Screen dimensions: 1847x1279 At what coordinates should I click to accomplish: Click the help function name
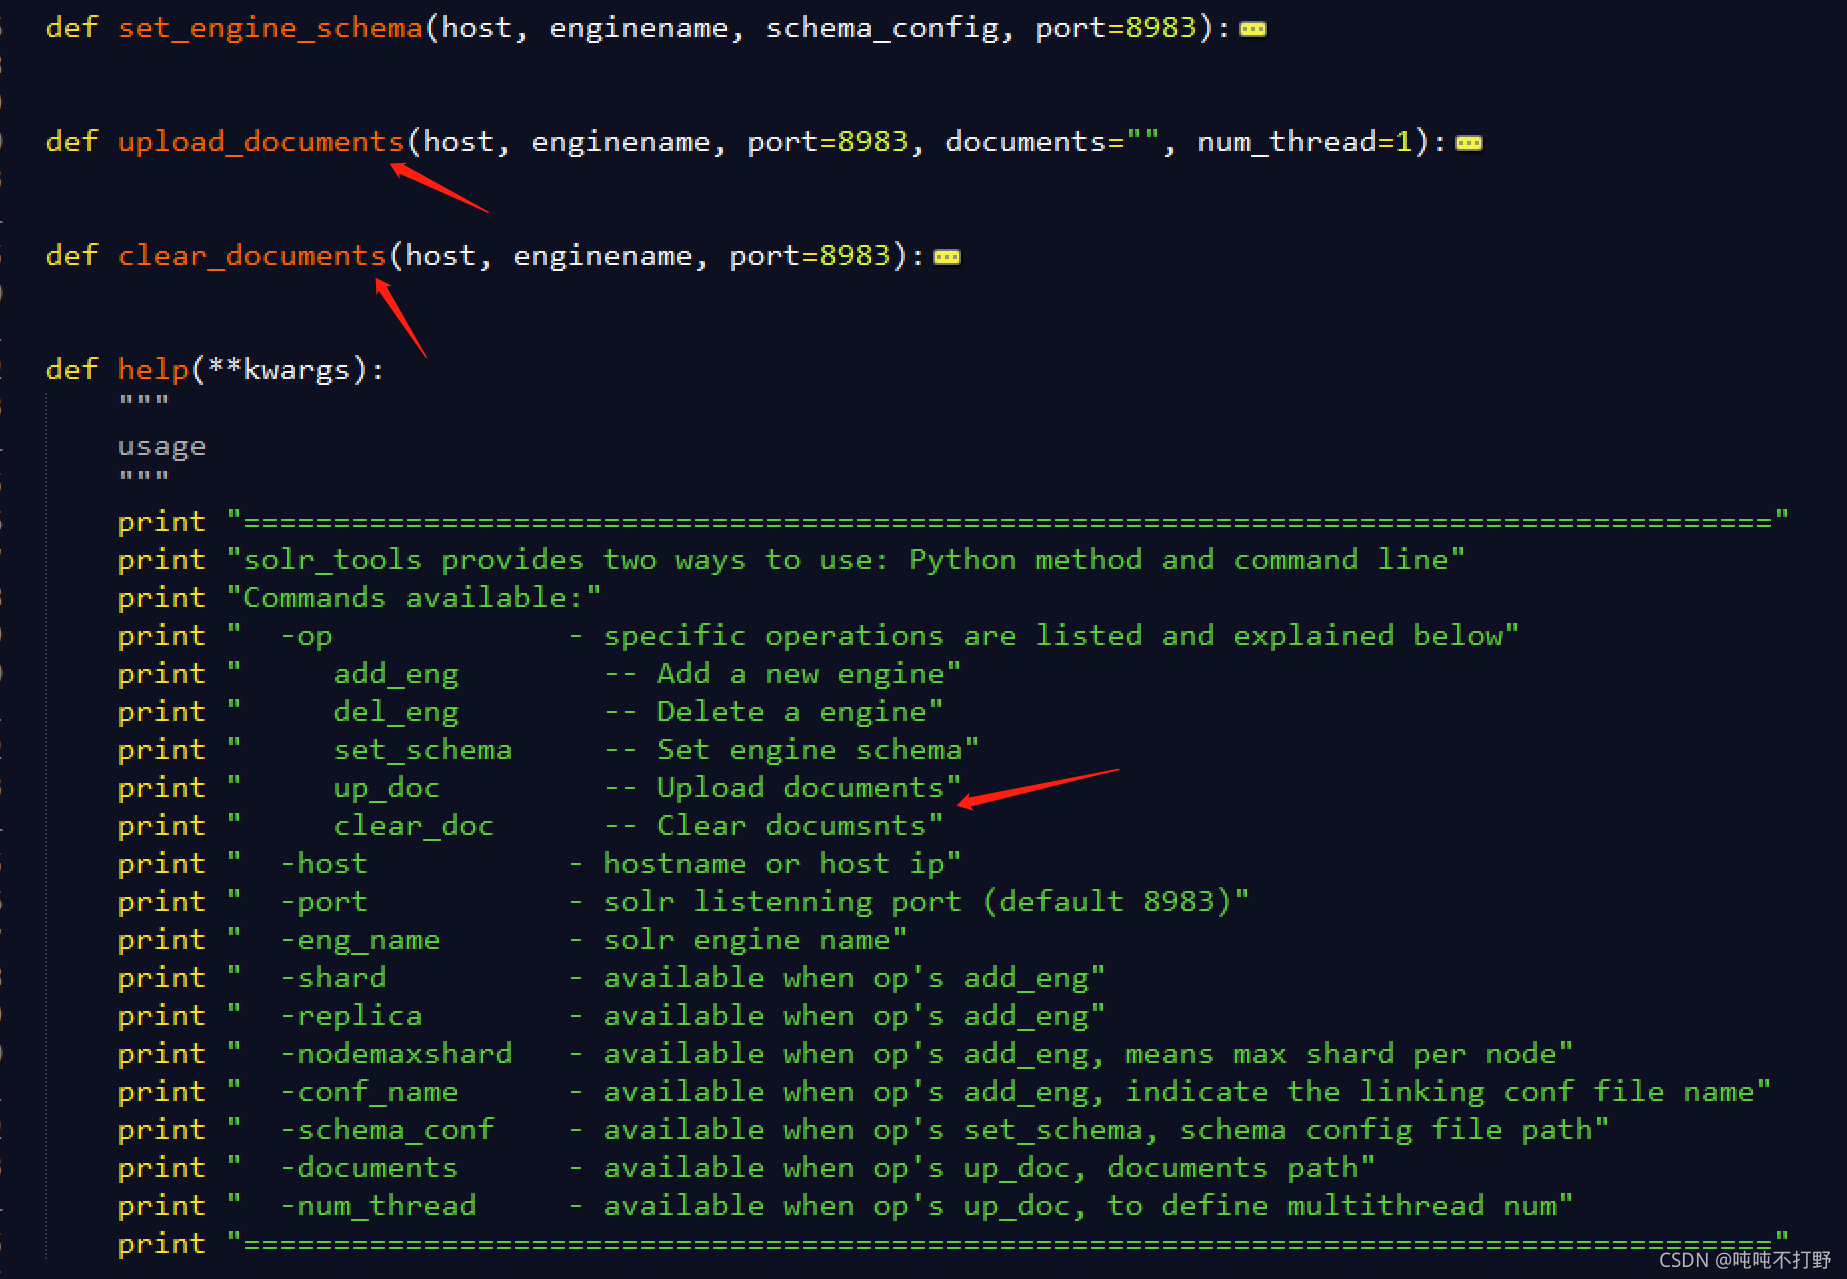153,370
